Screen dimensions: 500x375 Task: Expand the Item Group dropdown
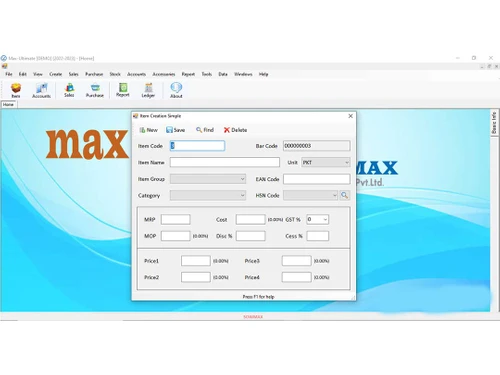pyautogui.click(x=208, y=179)
